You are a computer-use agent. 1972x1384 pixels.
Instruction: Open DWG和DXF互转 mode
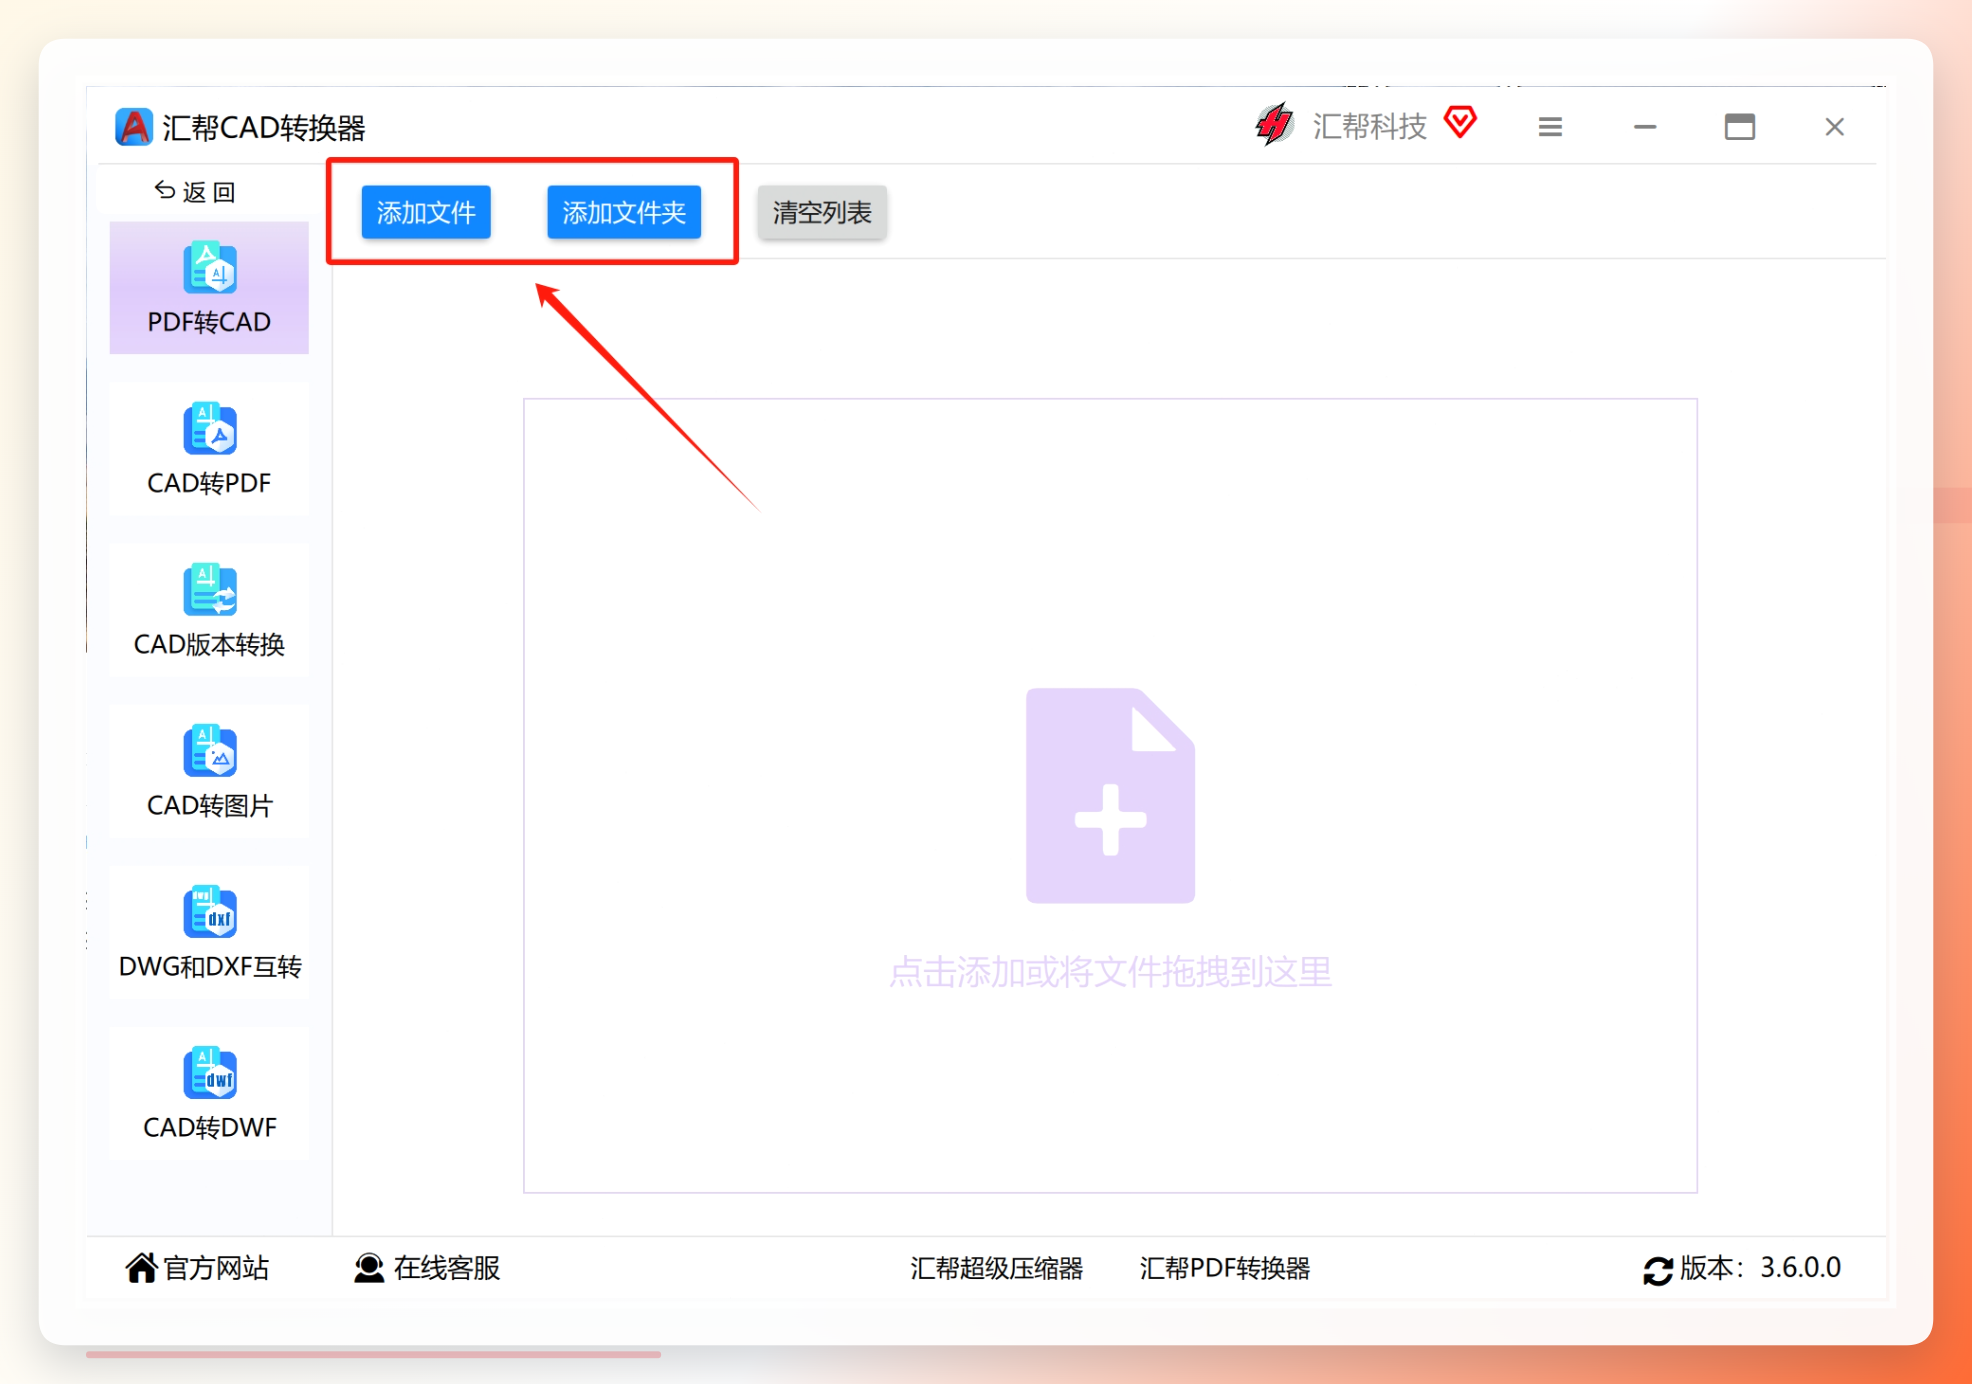tap(209, 932)
